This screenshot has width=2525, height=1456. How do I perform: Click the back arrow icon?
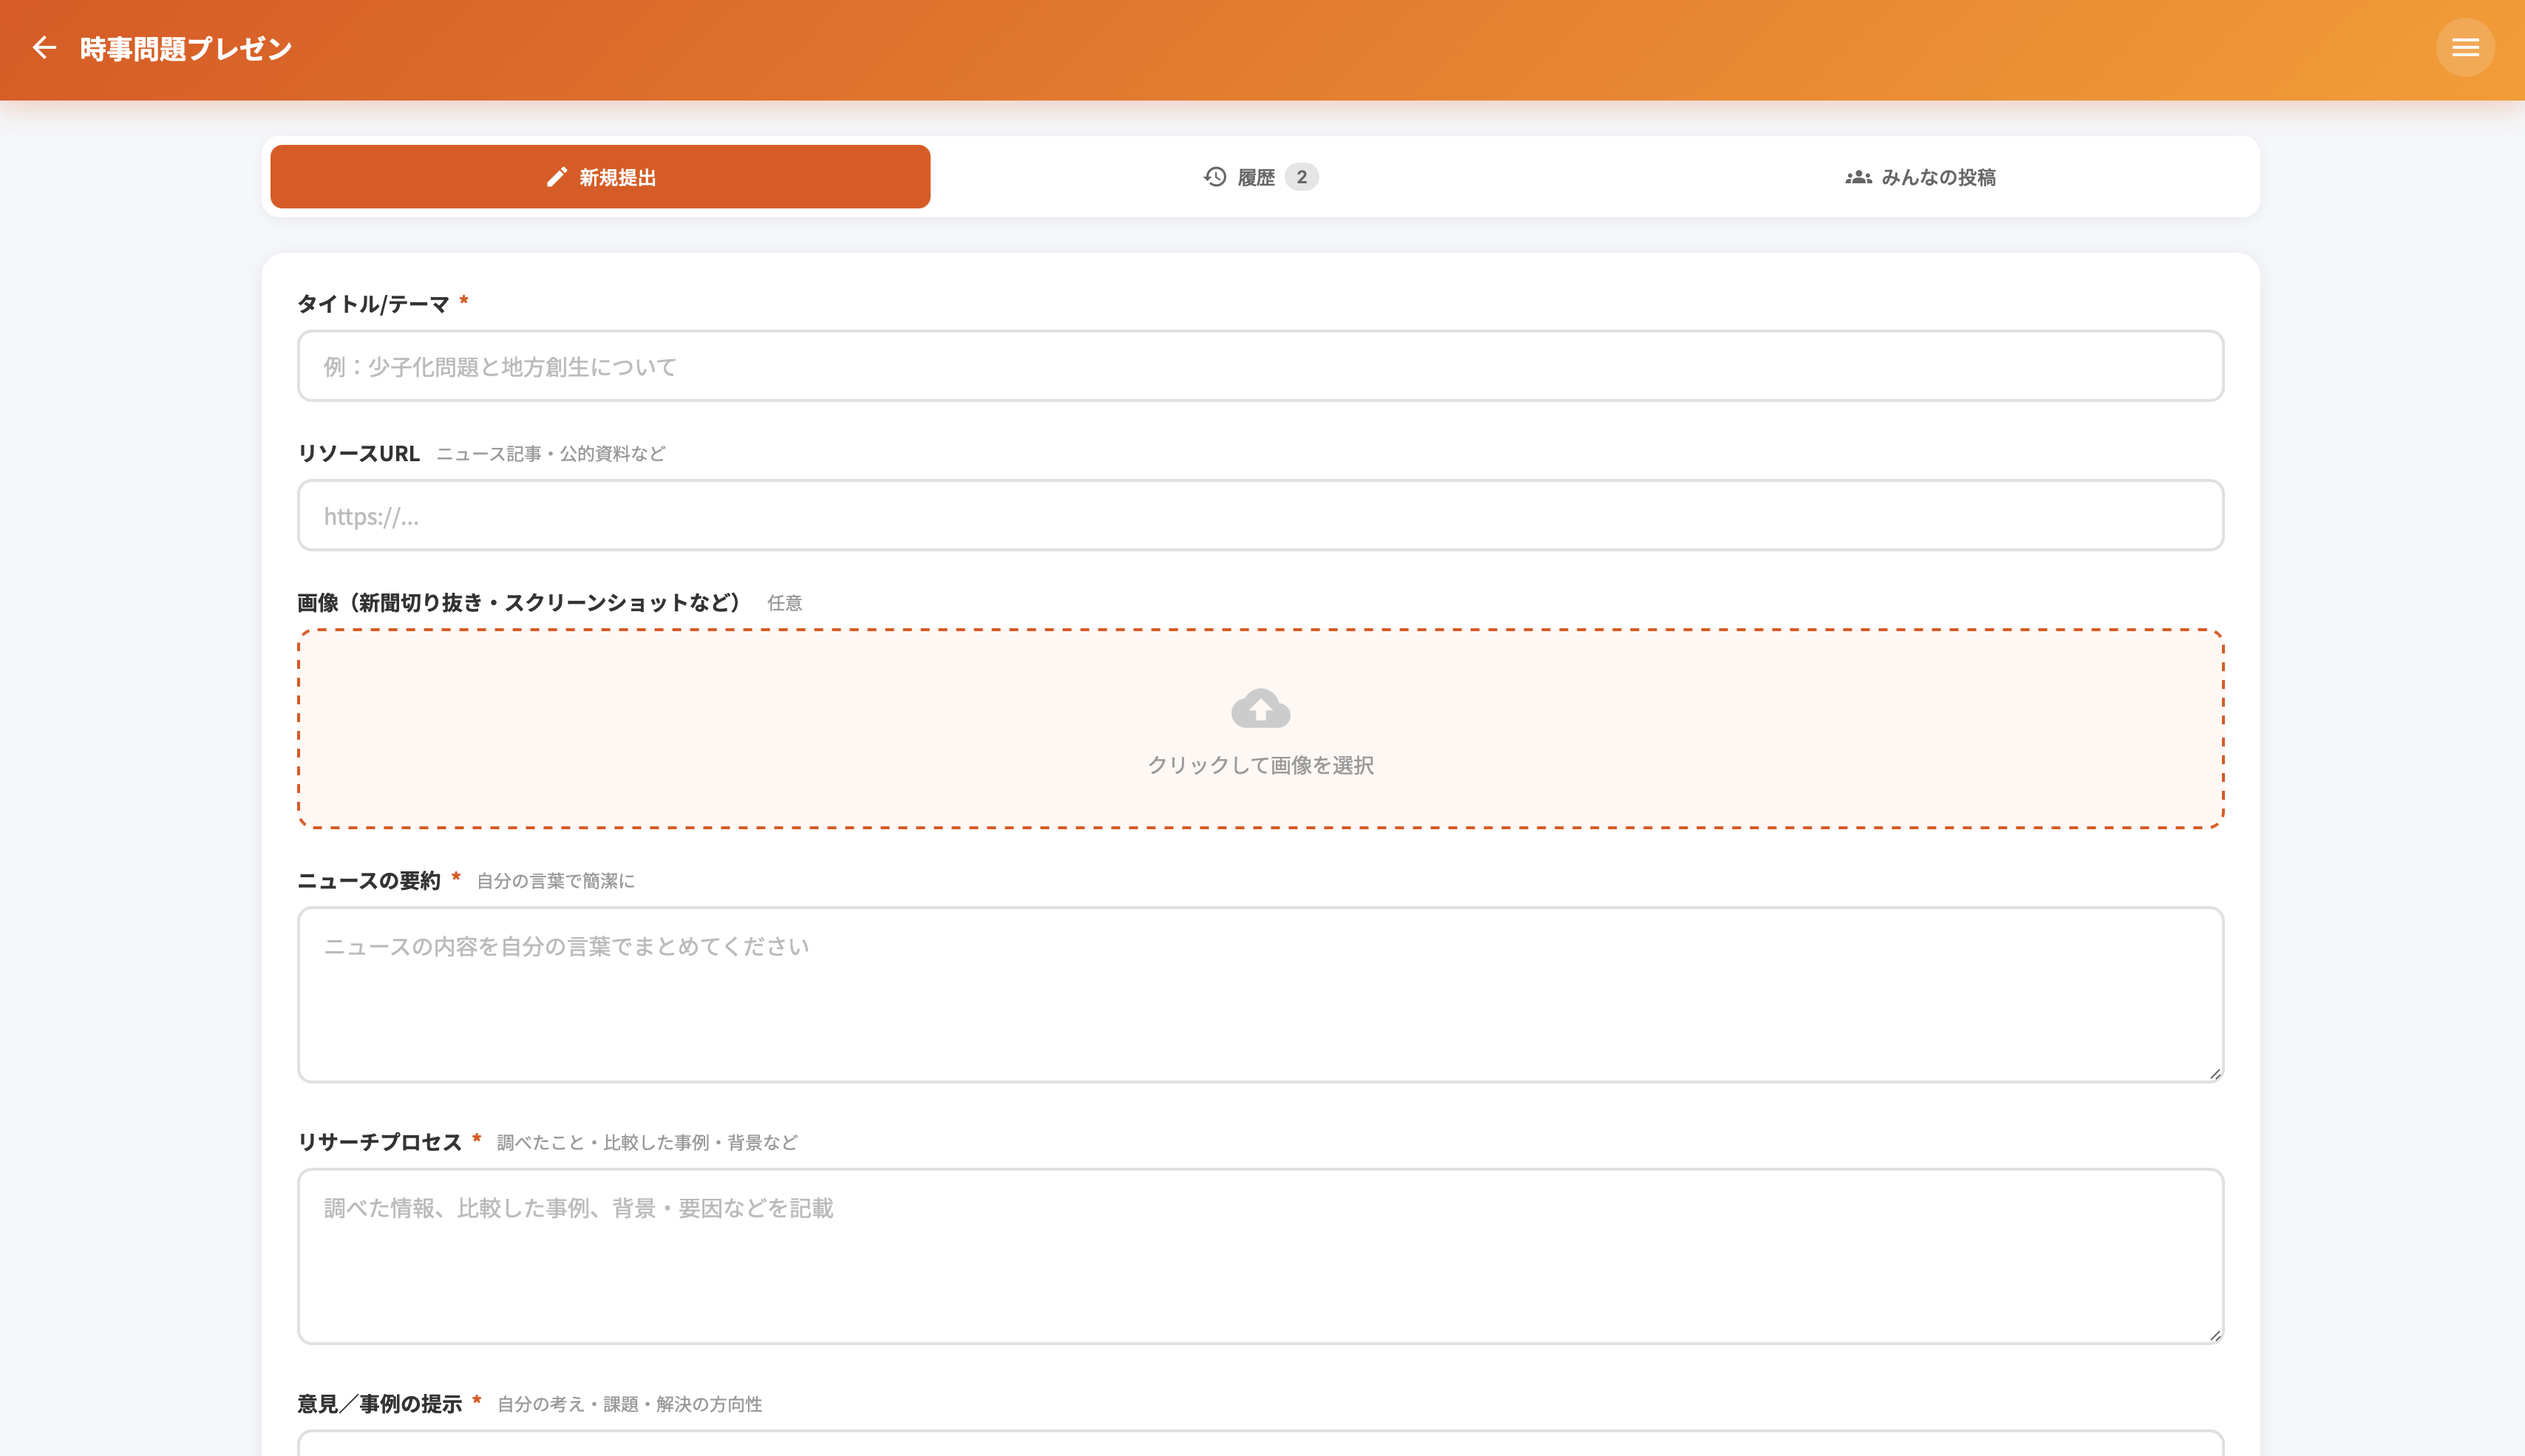[44, 48]
